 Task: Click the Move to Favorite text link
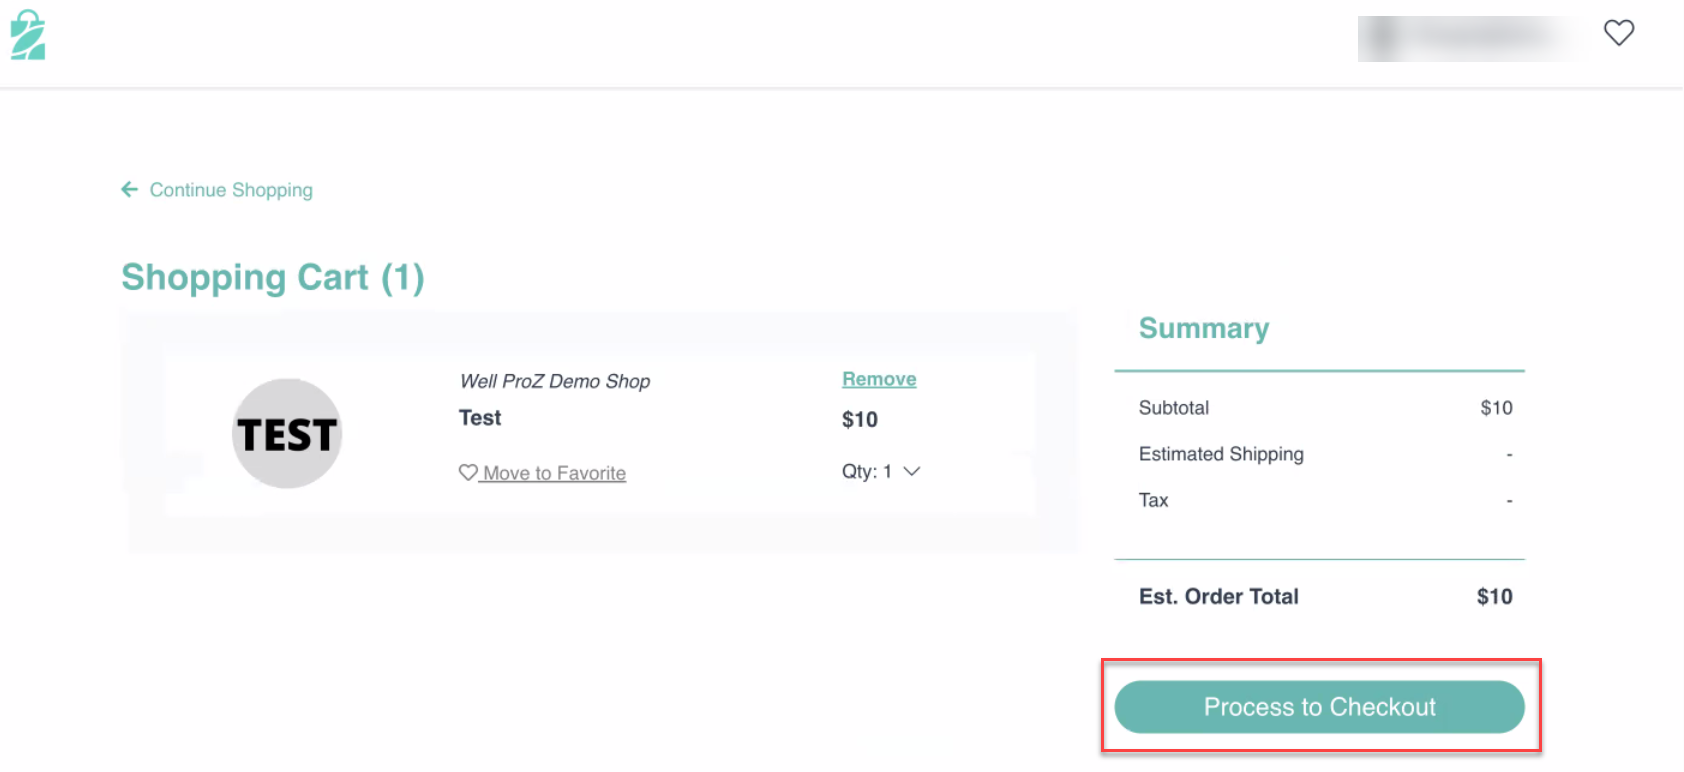pyautogui.click(x=554, y=473)
